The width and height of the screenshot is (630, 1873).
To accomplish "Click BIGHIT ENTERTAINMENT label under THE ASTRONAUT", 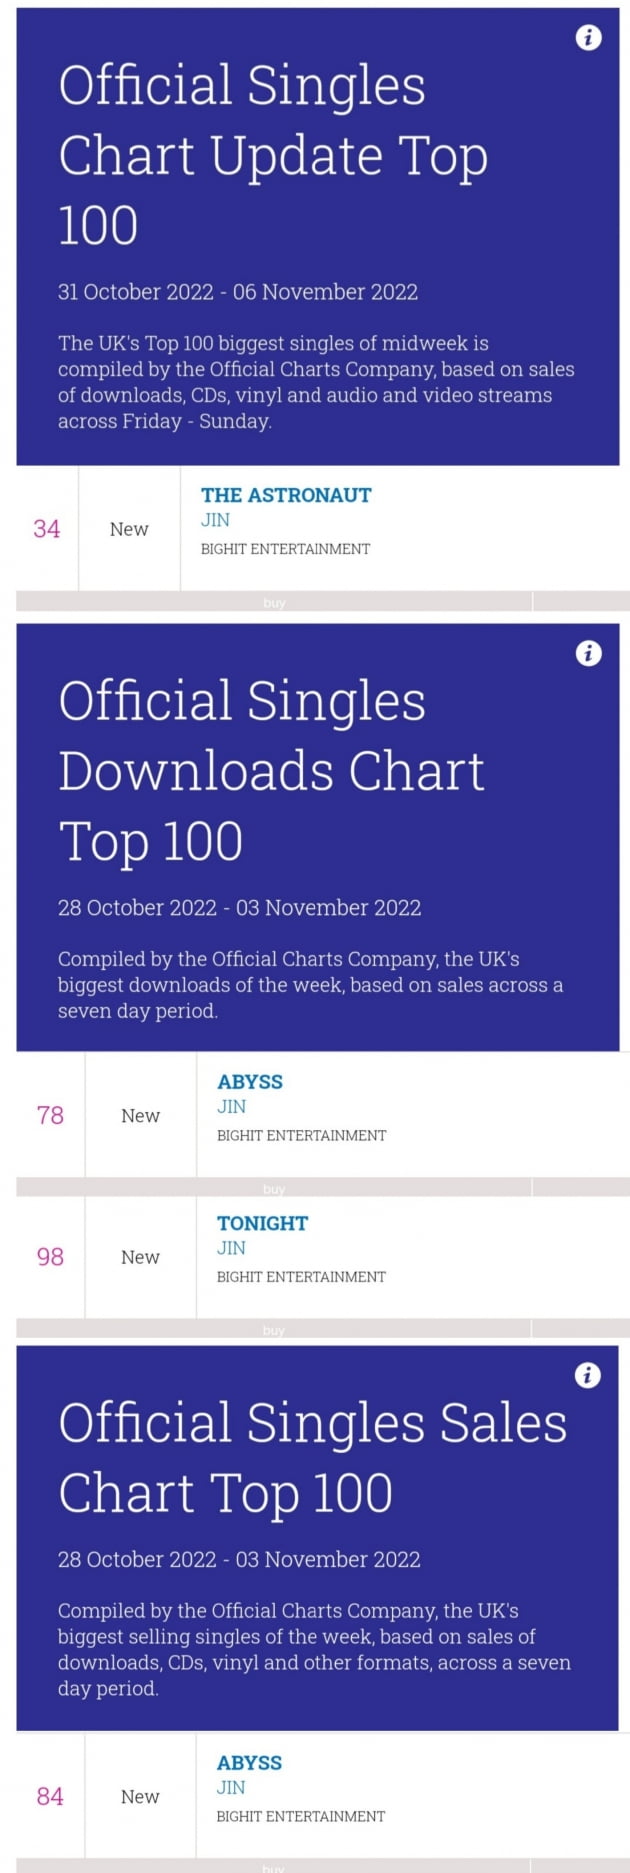I will click(x=285, y=549).
